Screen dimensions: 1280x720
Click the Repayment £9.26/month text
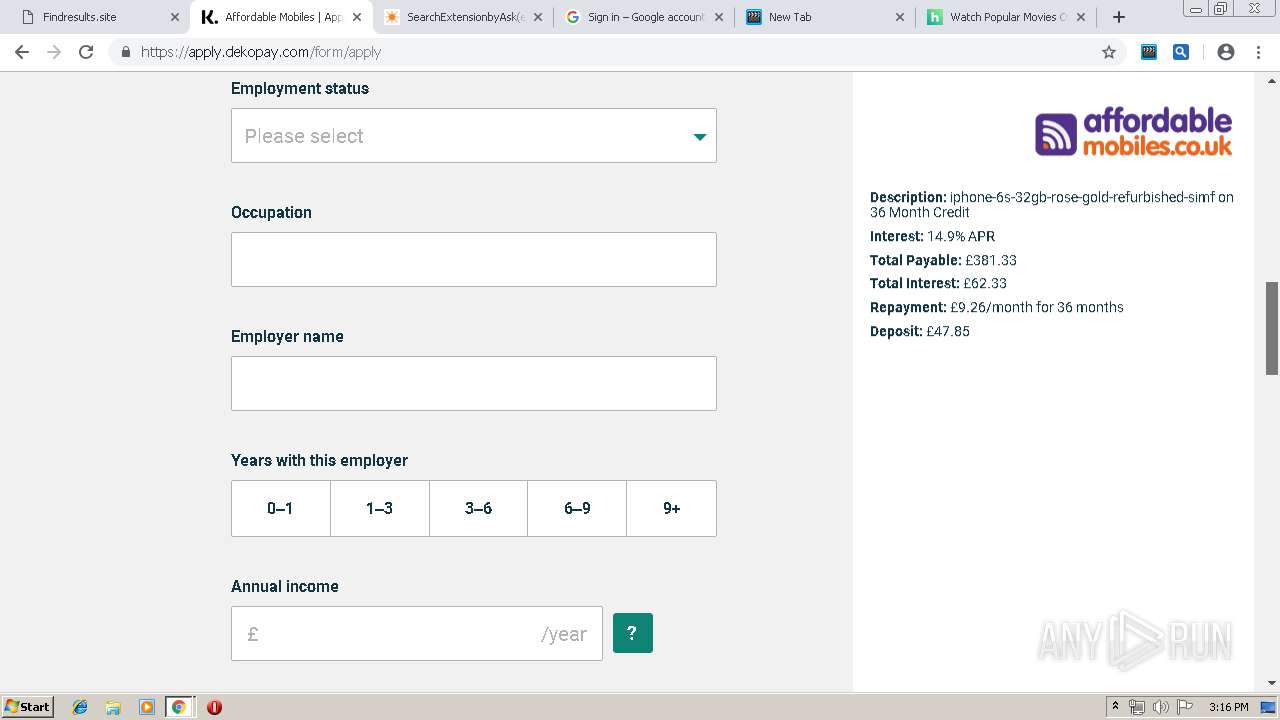coord(997,307)
